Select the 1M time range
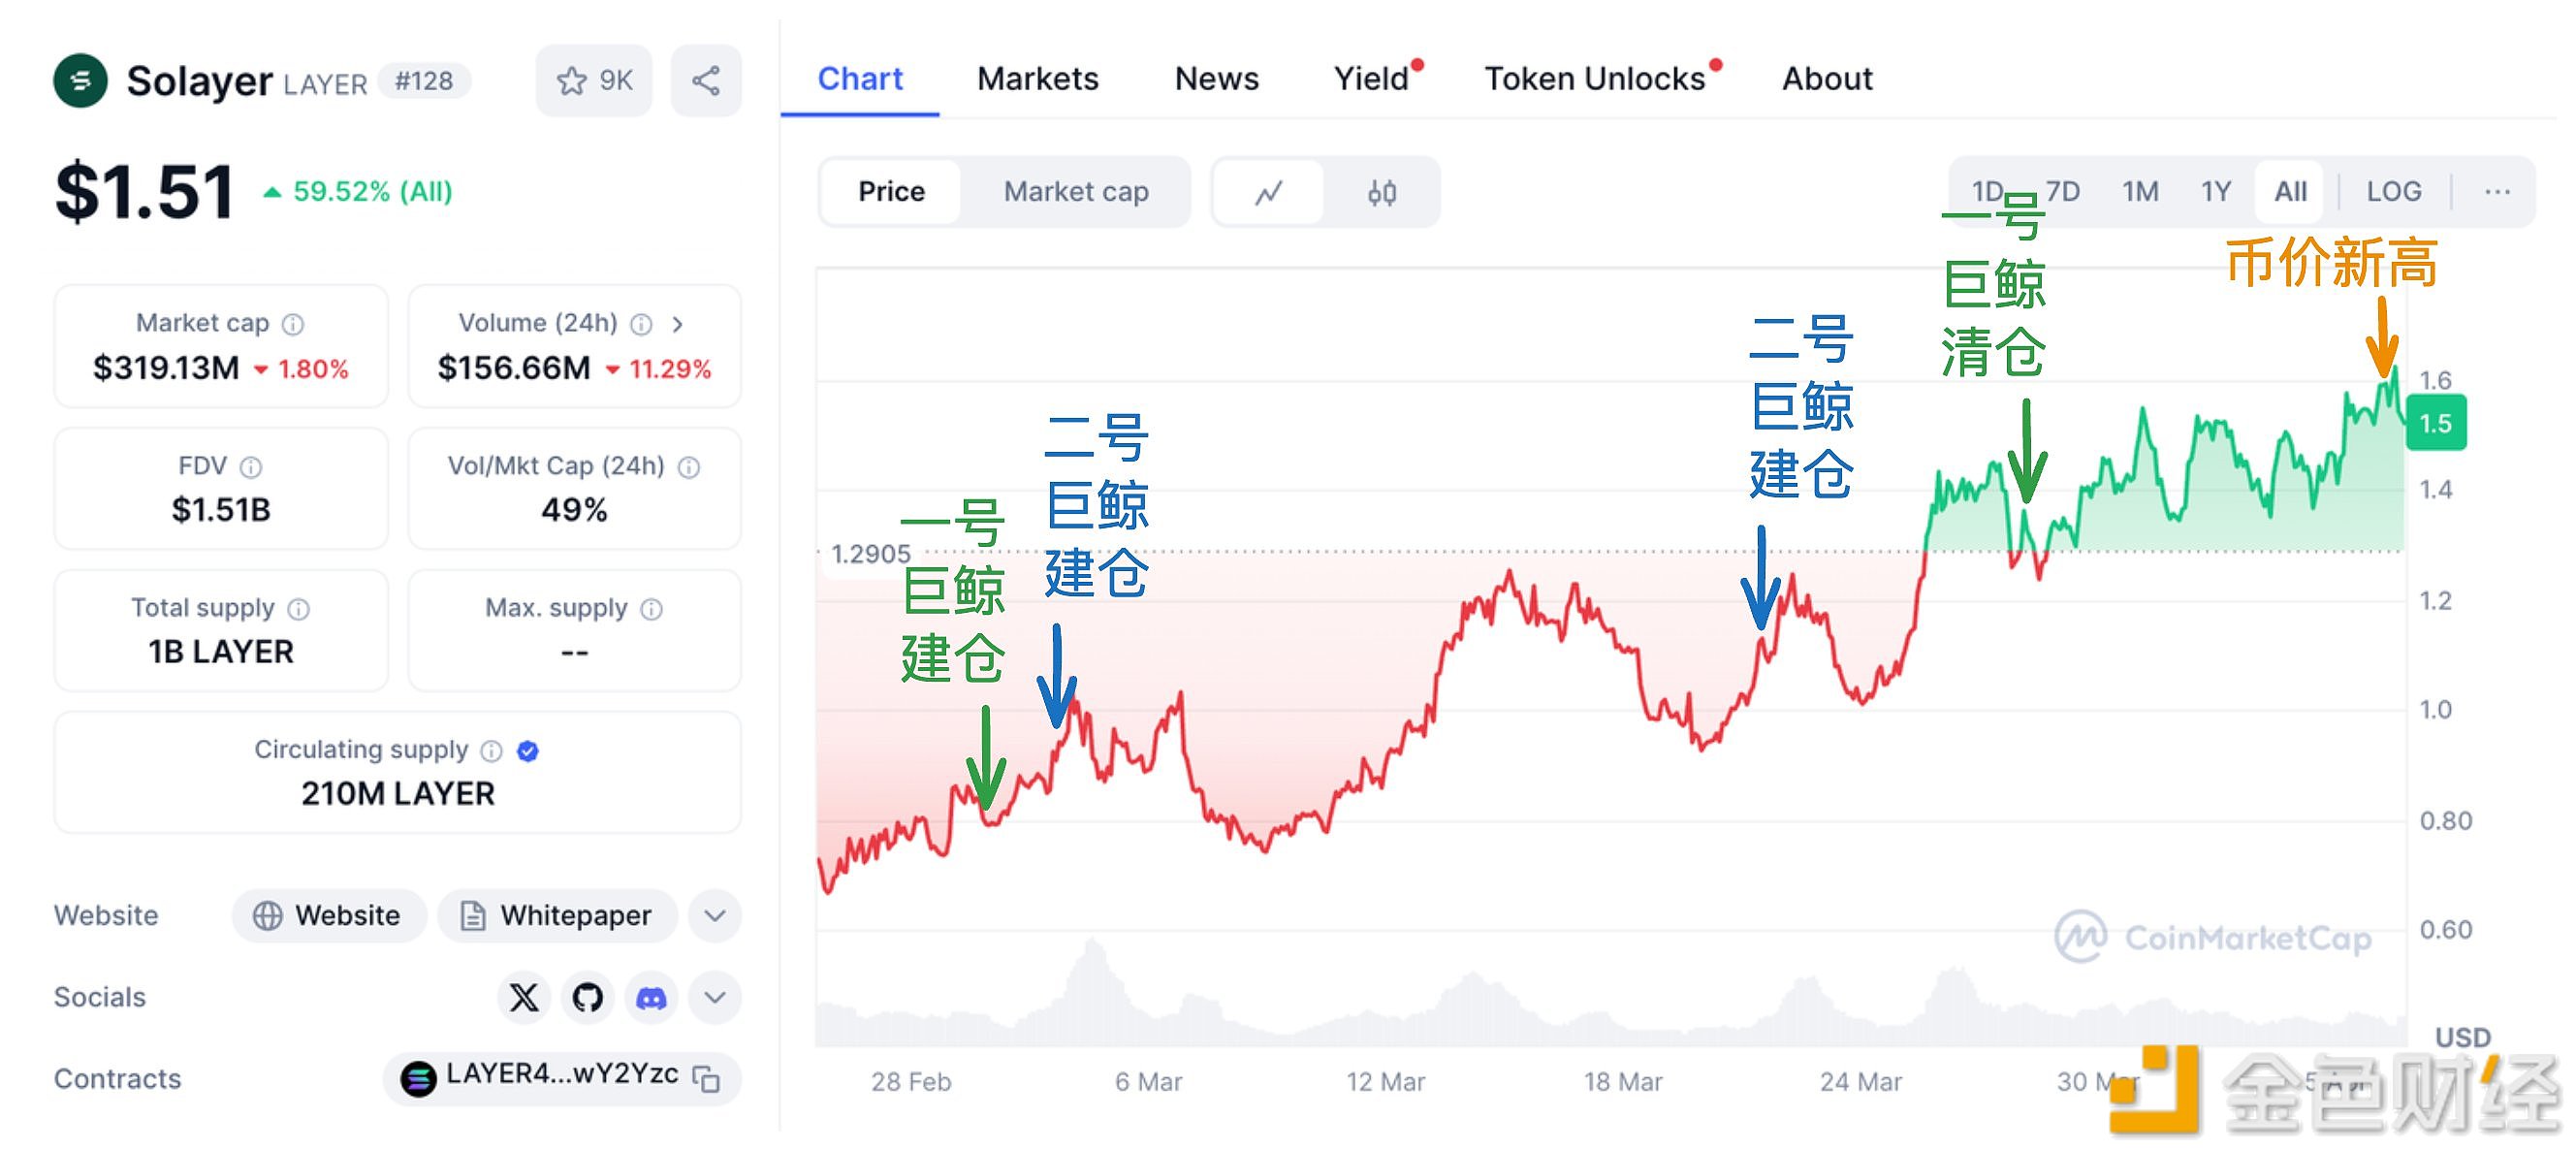The height and width of the screenshot is (1150, 2576). [x=2141, y=191]
